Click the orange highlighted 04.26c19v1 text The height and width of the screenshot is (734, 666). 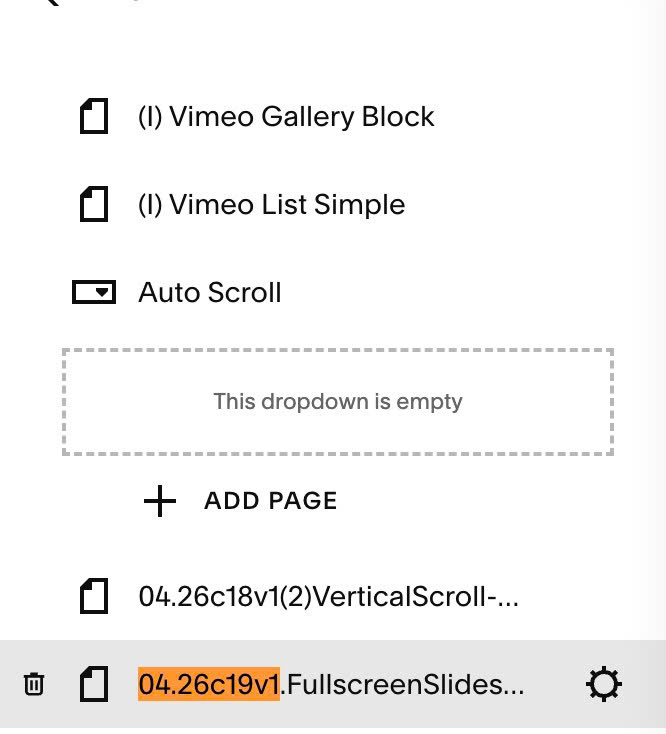coord(208,685)
